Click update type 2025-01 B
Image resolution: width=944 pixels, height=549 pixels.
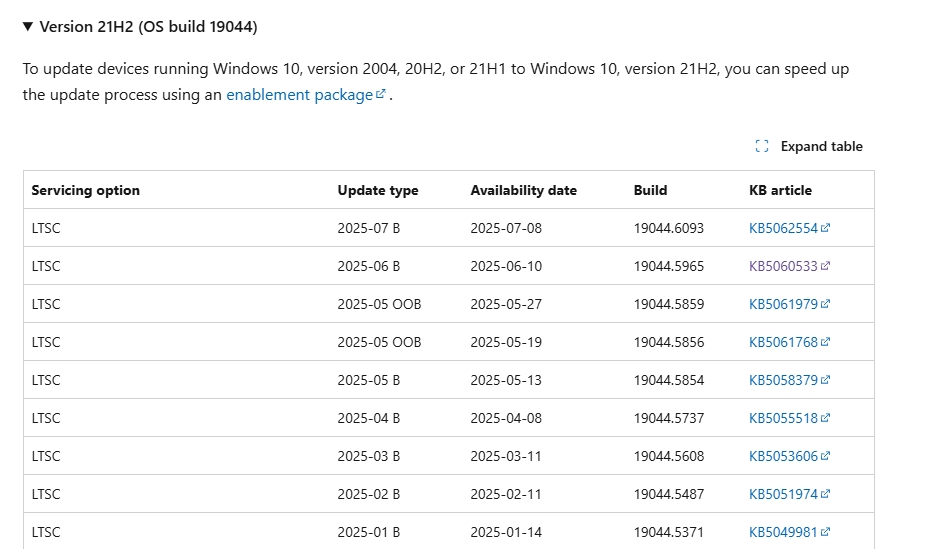click(368, 532)
